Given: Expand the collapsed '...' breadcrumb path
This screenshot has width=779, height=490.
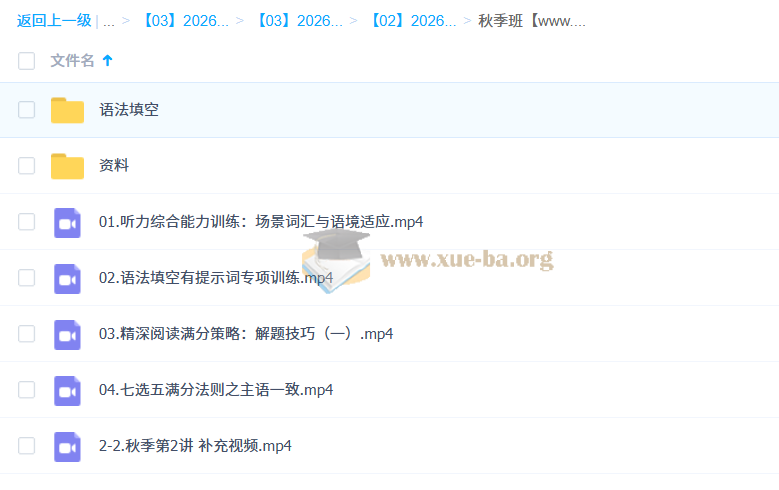Looking at the screenshot, I should point(109,21).
